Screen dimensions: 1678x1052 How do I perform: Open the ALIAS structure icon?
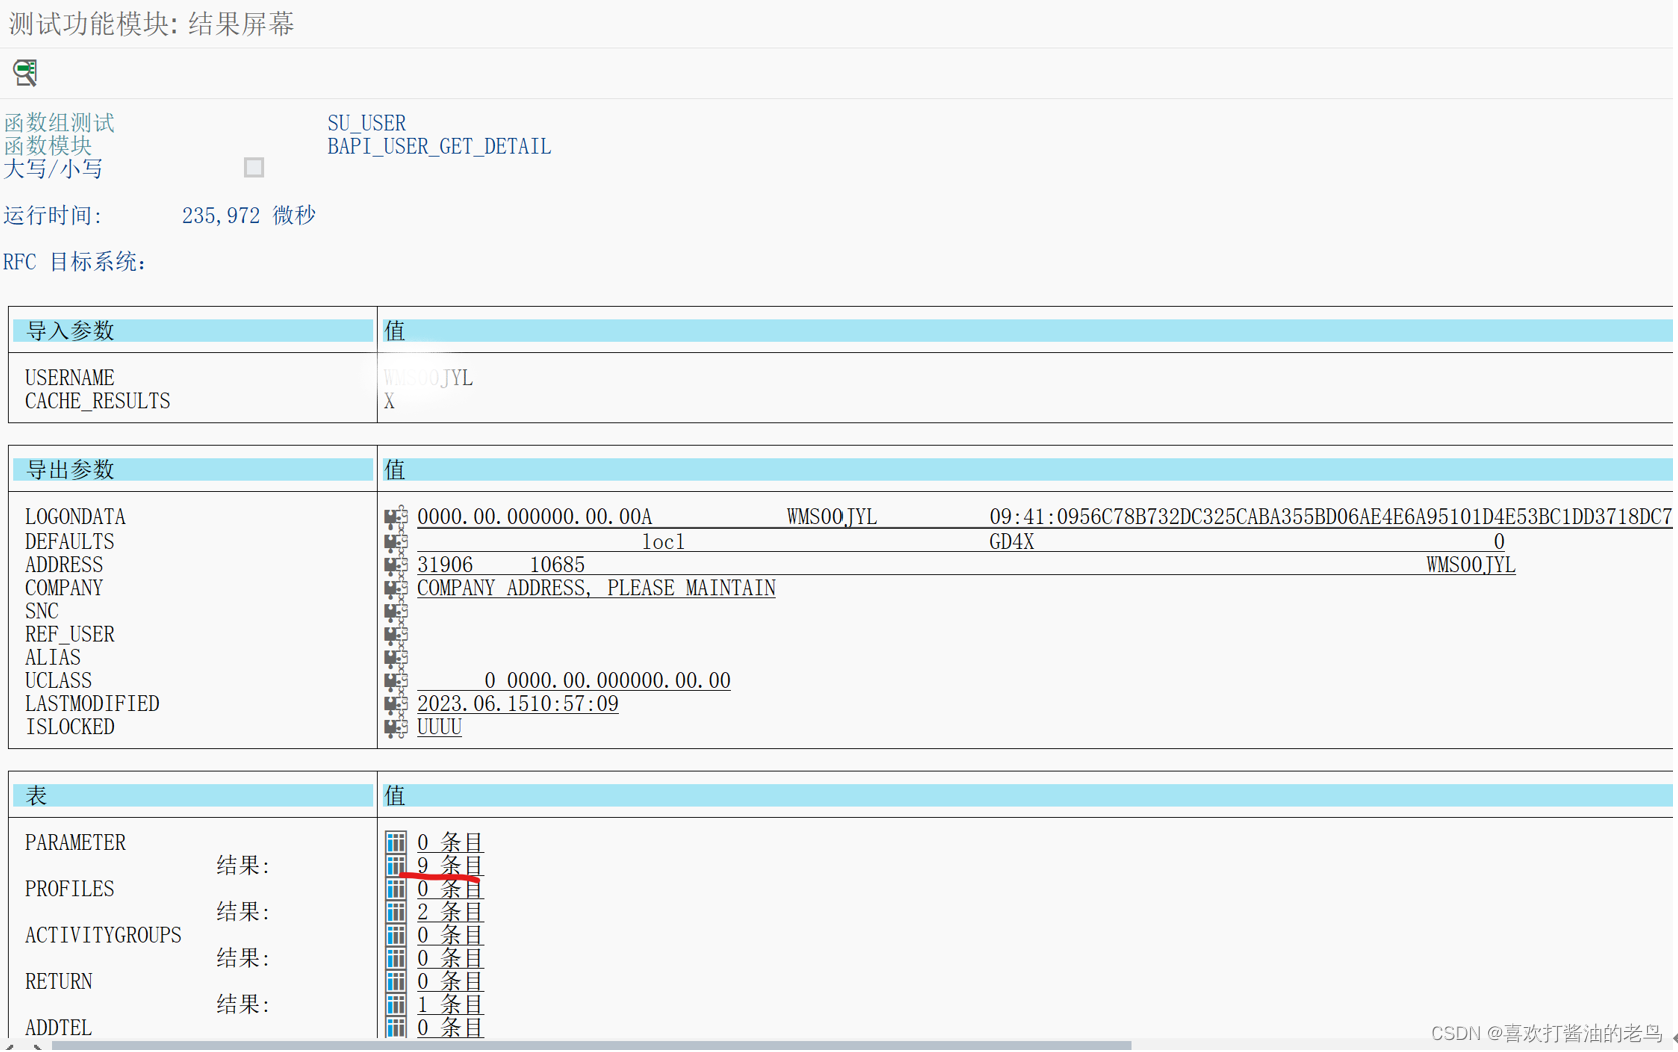click(x=396, y=657)
